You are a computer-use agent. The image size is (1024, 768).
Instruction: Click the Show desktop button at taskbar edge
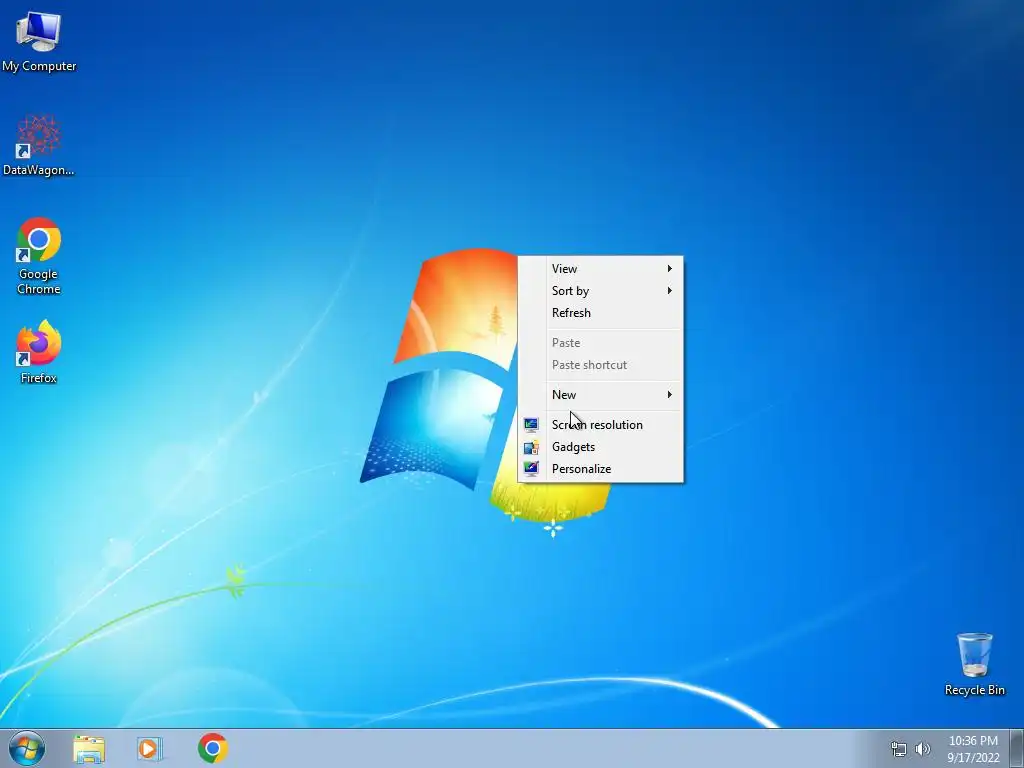[1017, 748]
